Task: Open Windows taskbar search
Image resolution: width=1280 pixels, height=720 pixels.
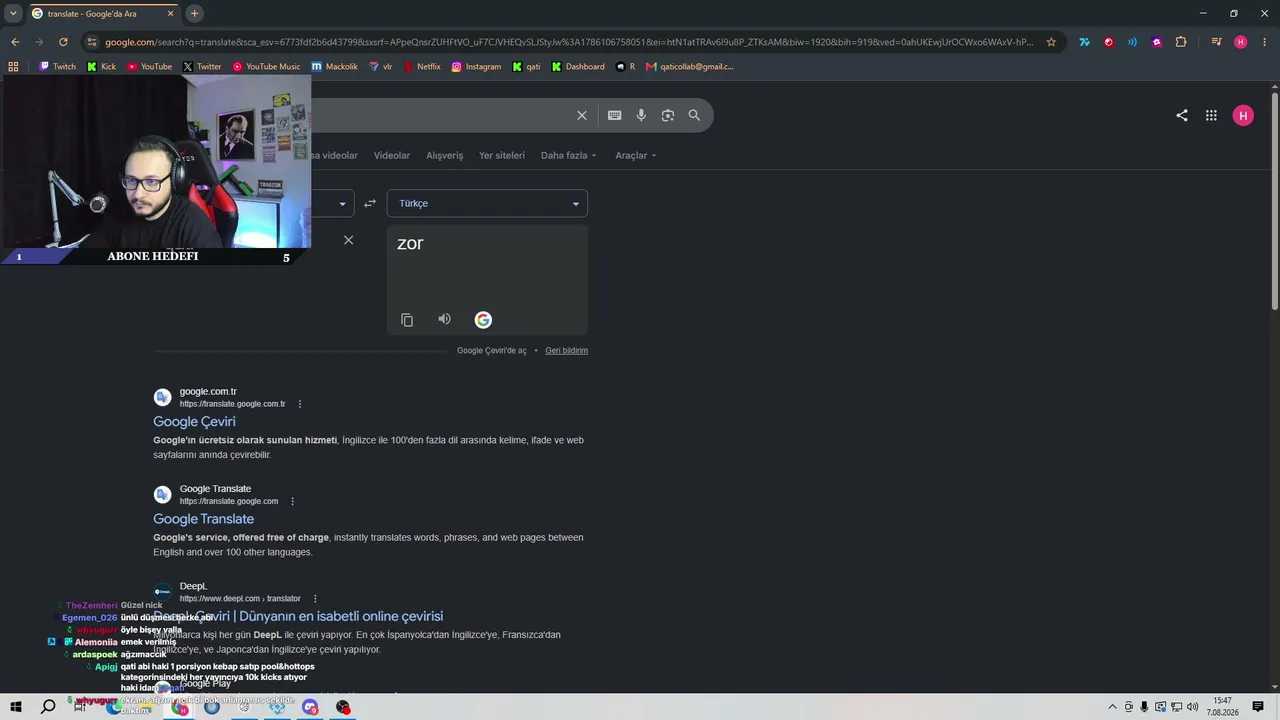Action: pos(48,707)
